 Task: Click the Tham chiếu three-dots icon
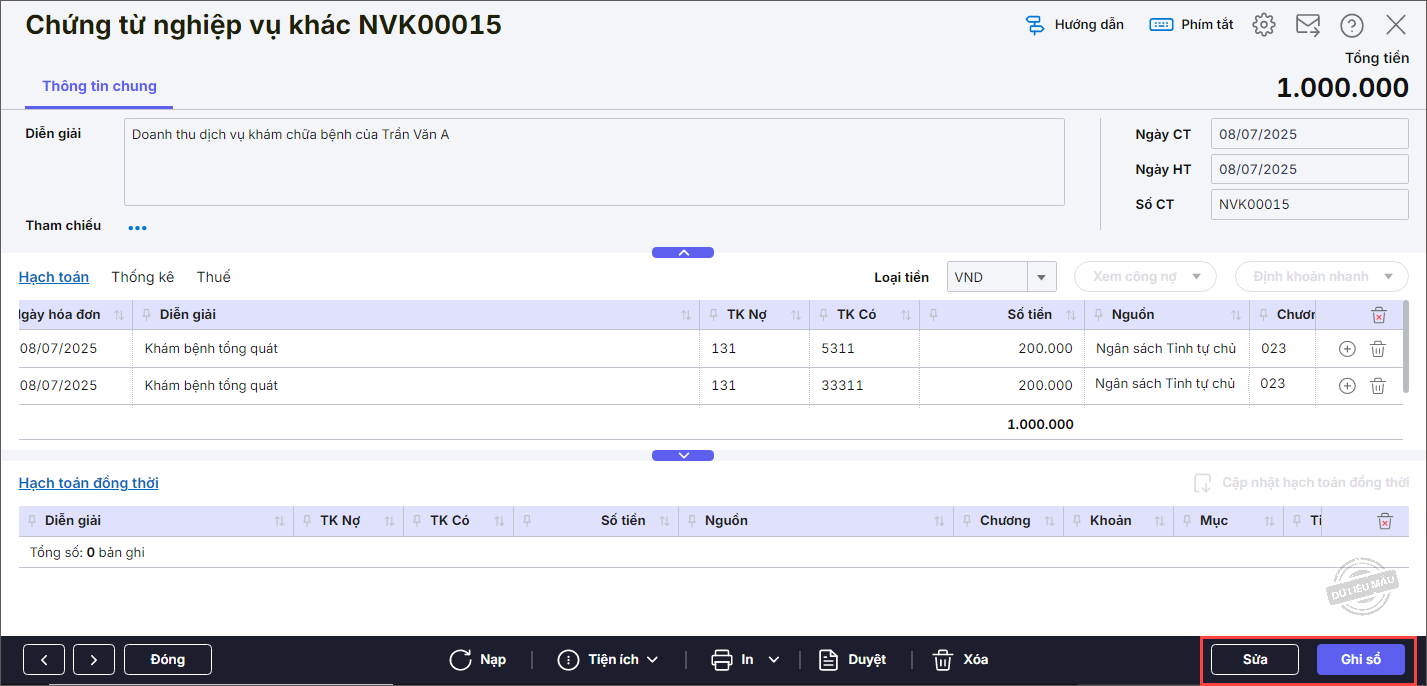click(x=138, y=228)
